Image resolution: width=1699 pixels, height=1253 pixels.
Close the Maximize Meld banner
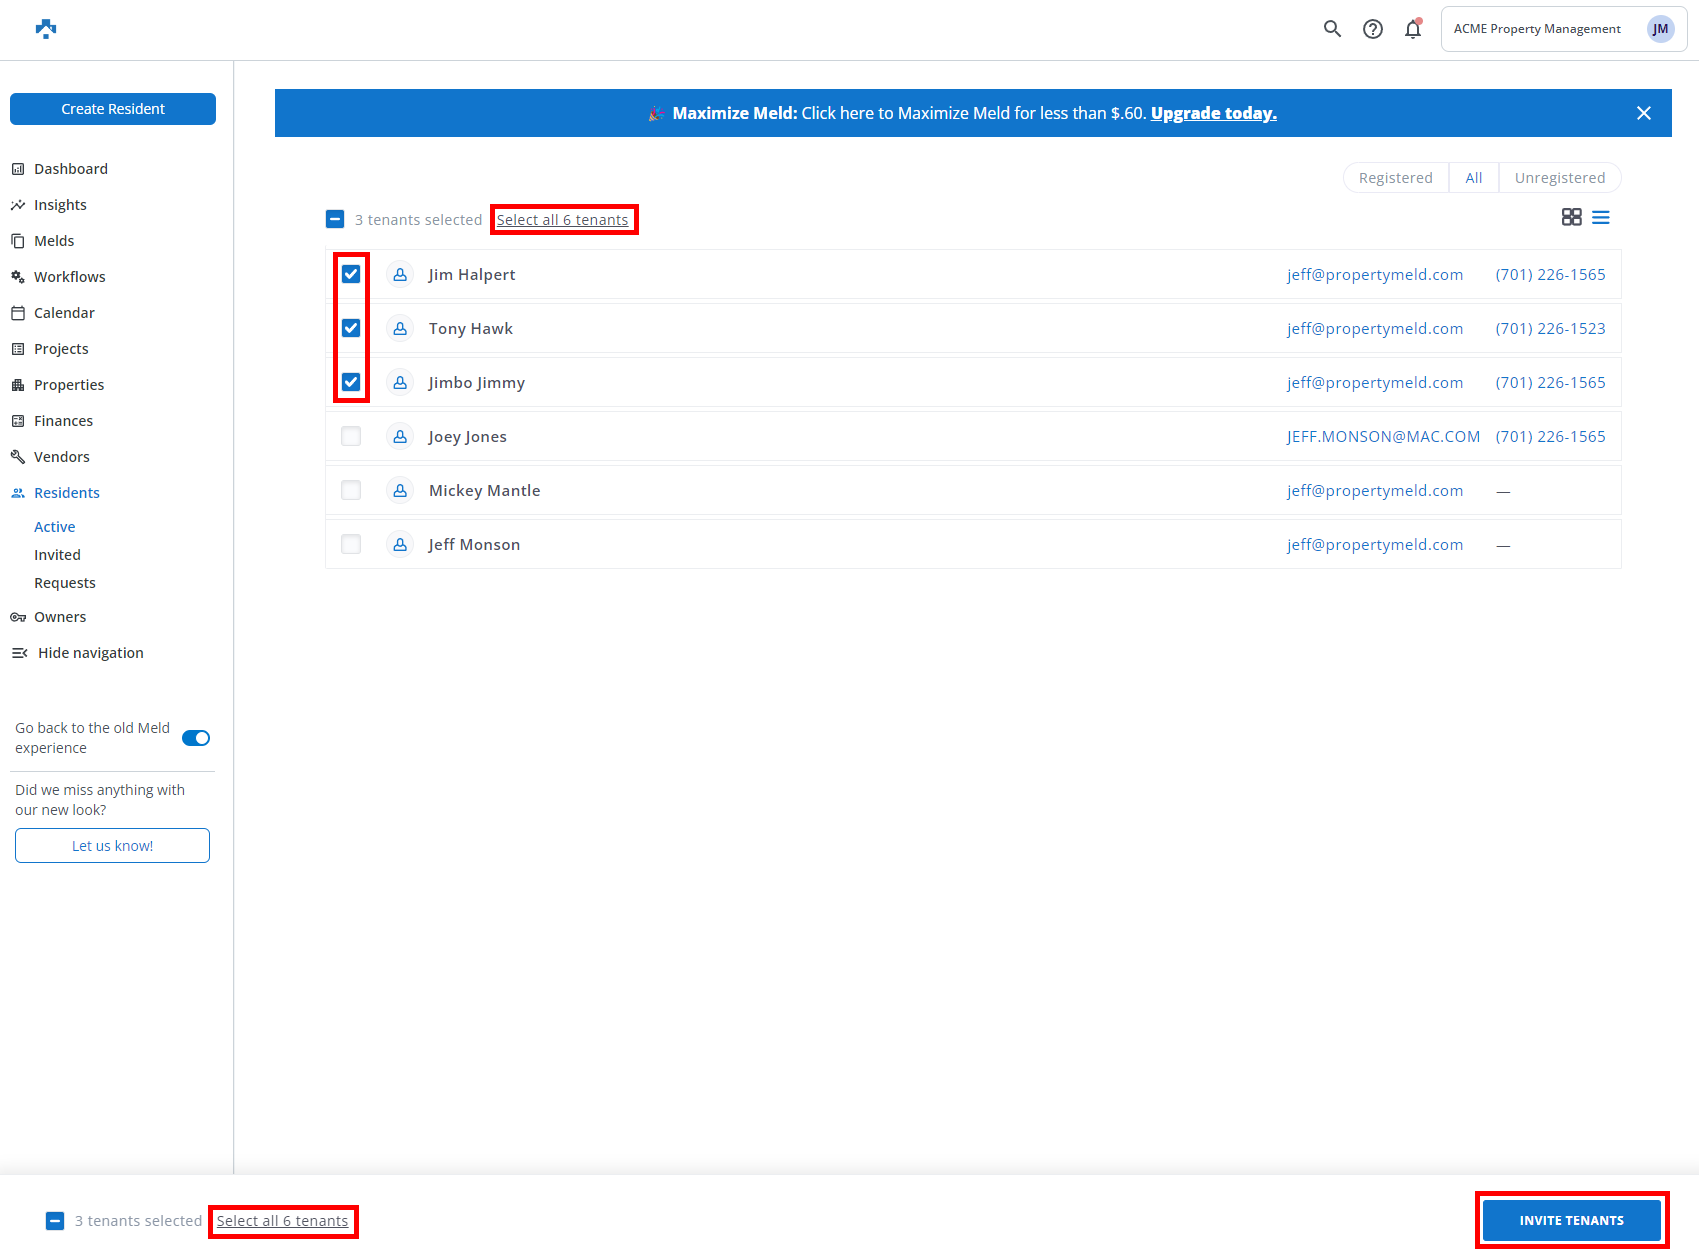click(x=1643, y=113)
